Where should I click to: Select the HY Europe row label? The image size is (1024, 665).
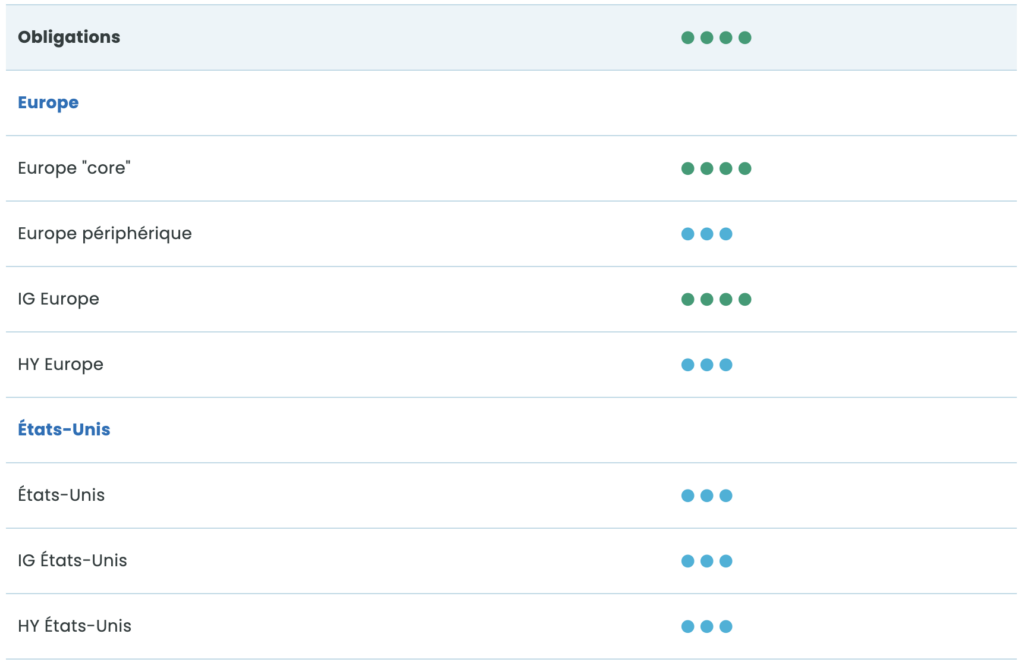pyautogui.click(x=60, y=365)
